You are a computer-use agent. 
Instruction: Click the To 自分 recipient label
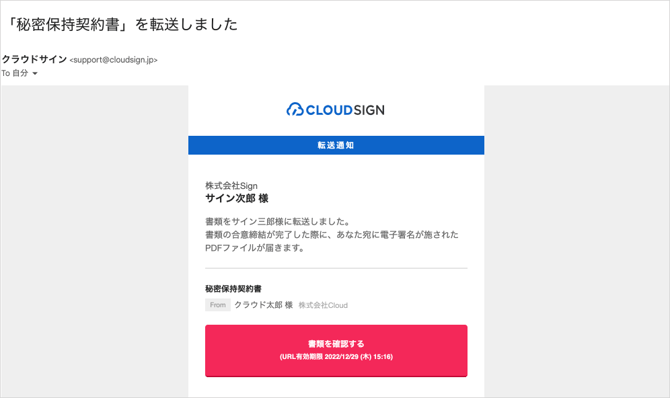coord(15,73)
